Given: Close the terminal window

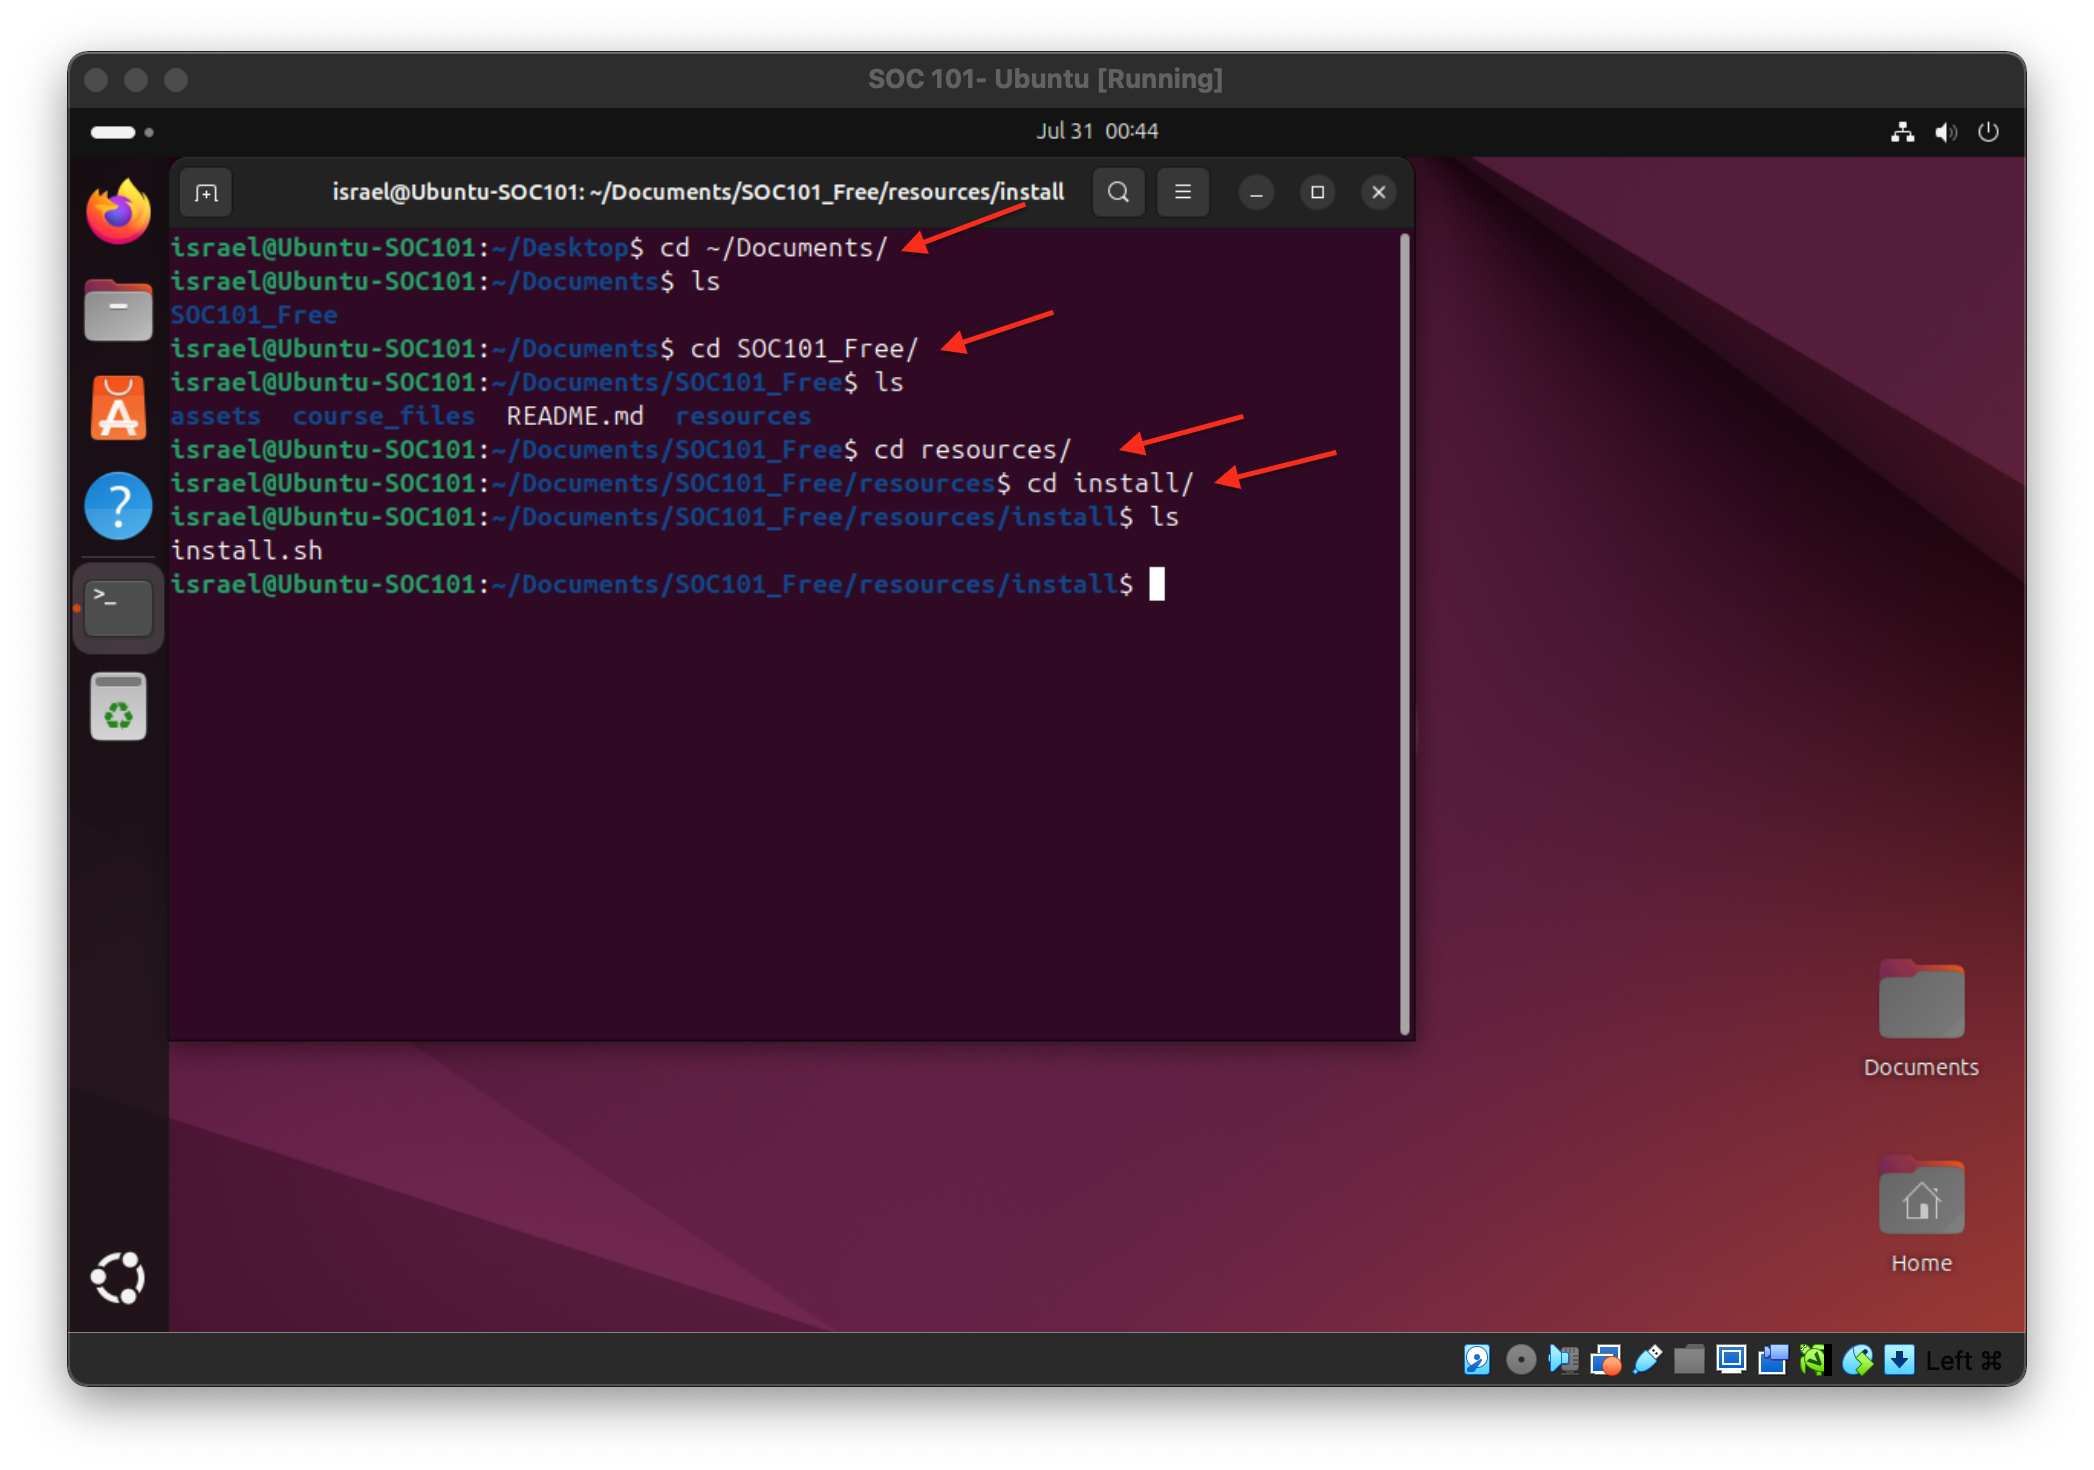Looking at the screenshot, I should pos(1378,192).
